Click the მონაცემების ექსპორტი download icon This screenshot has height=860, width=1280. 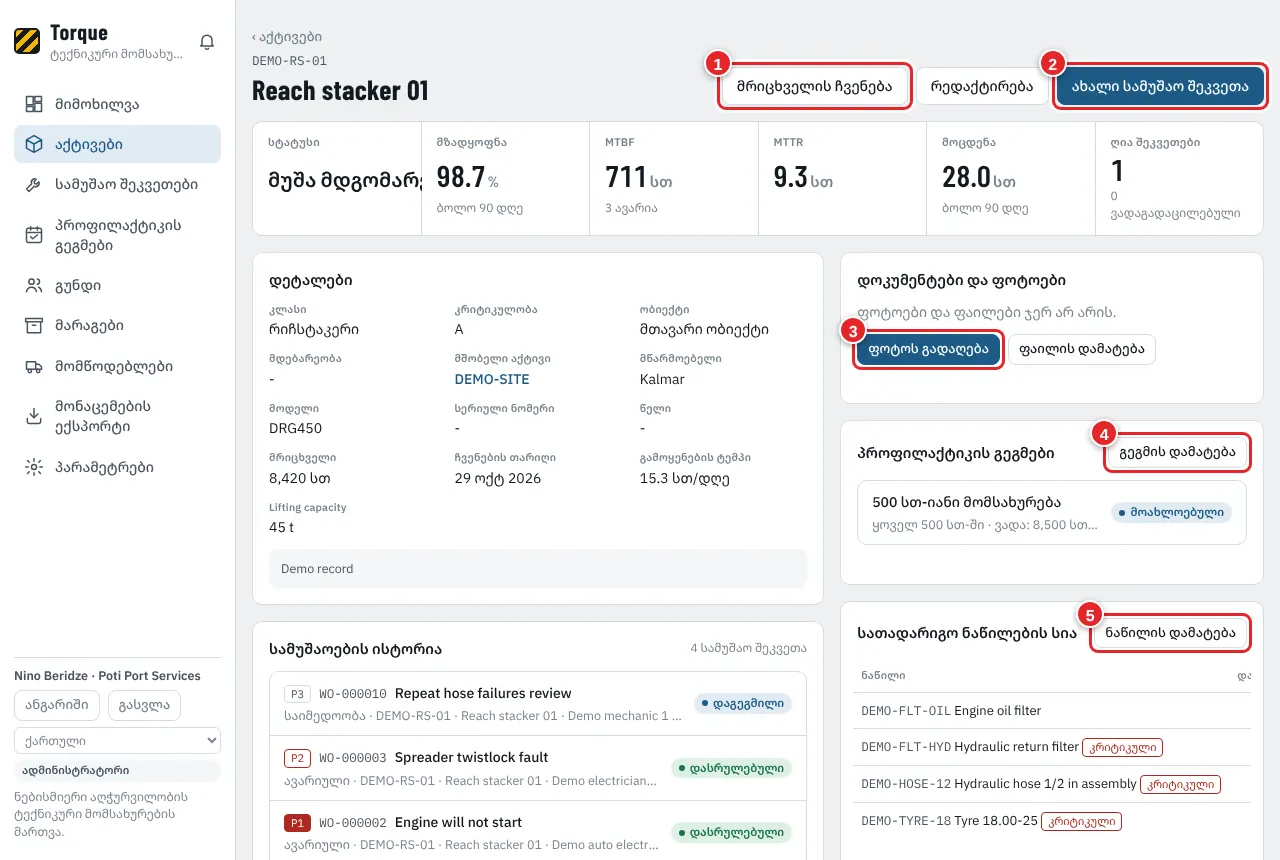[x=34, y=417]
